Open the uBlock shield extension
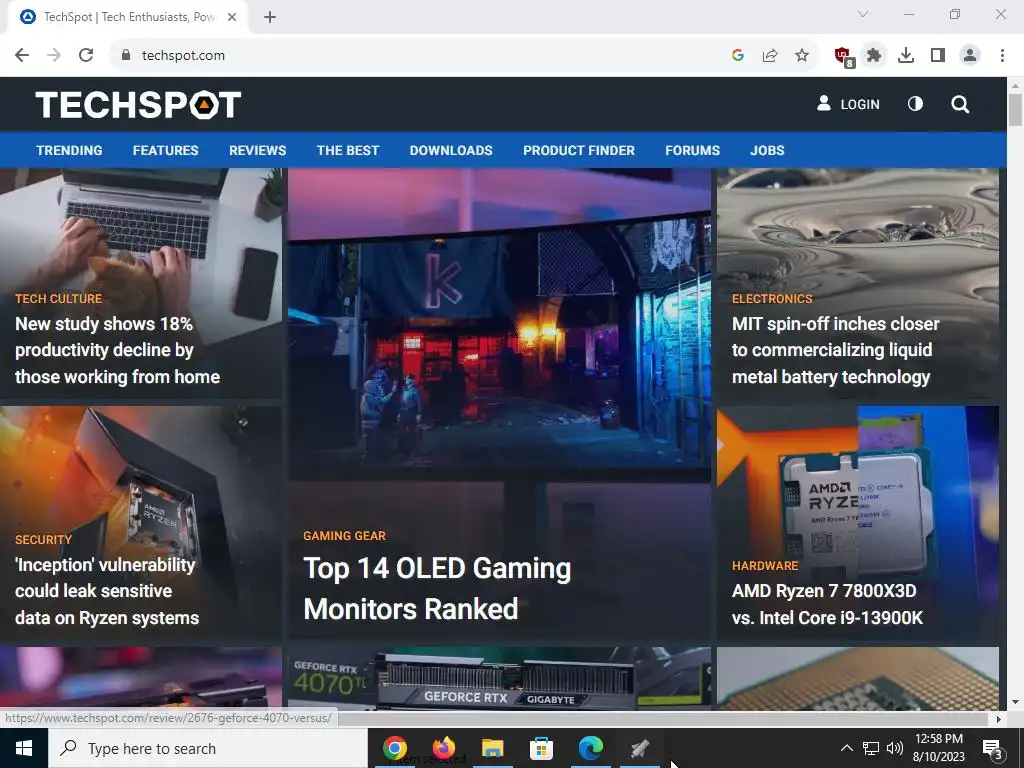This screenshot has height=768, width=1024. pos(843,56)
